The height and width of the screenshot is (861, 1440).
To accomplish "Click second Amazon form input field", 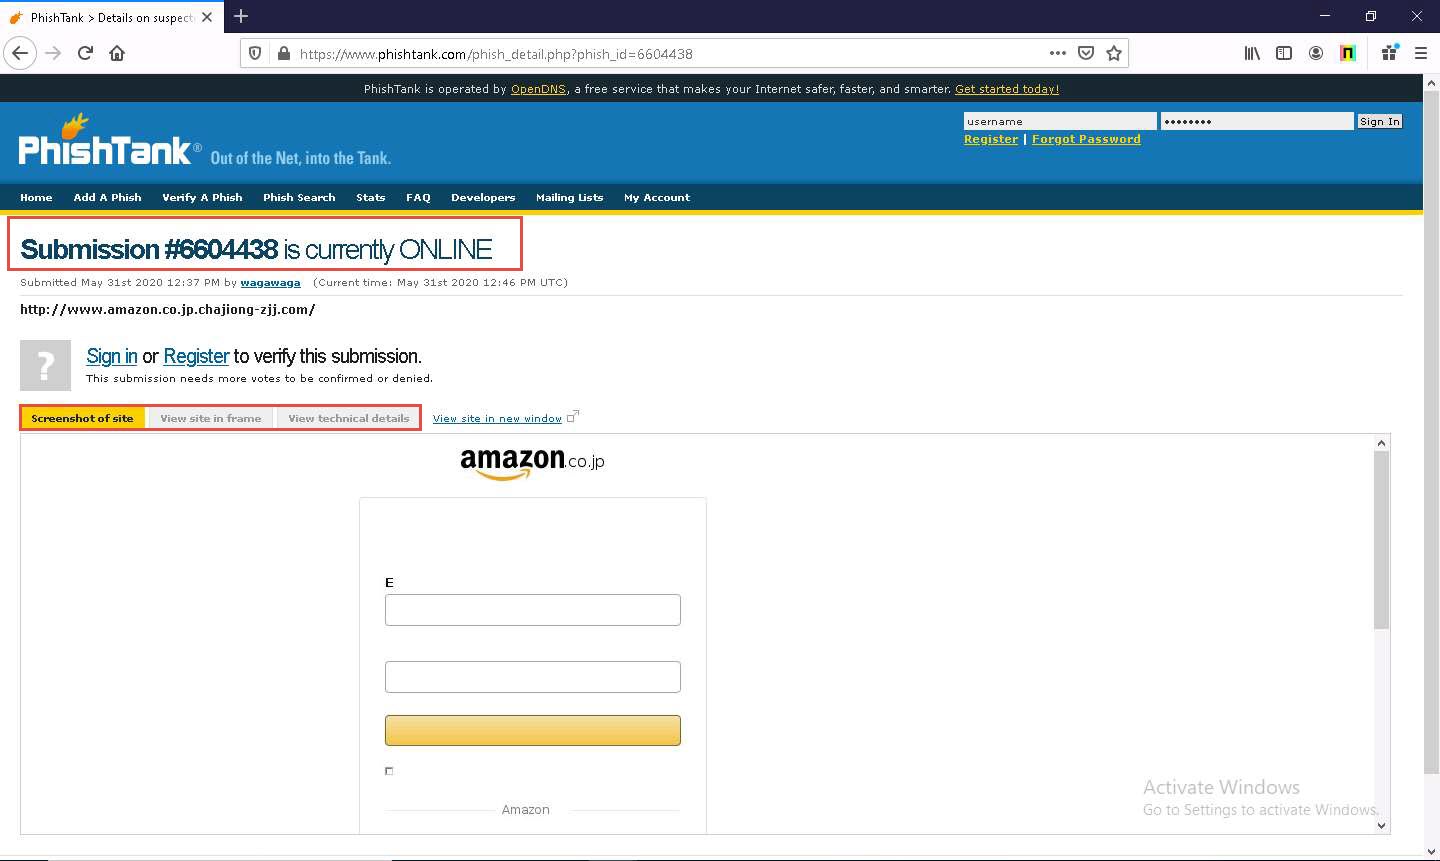I will click(533, 677).
